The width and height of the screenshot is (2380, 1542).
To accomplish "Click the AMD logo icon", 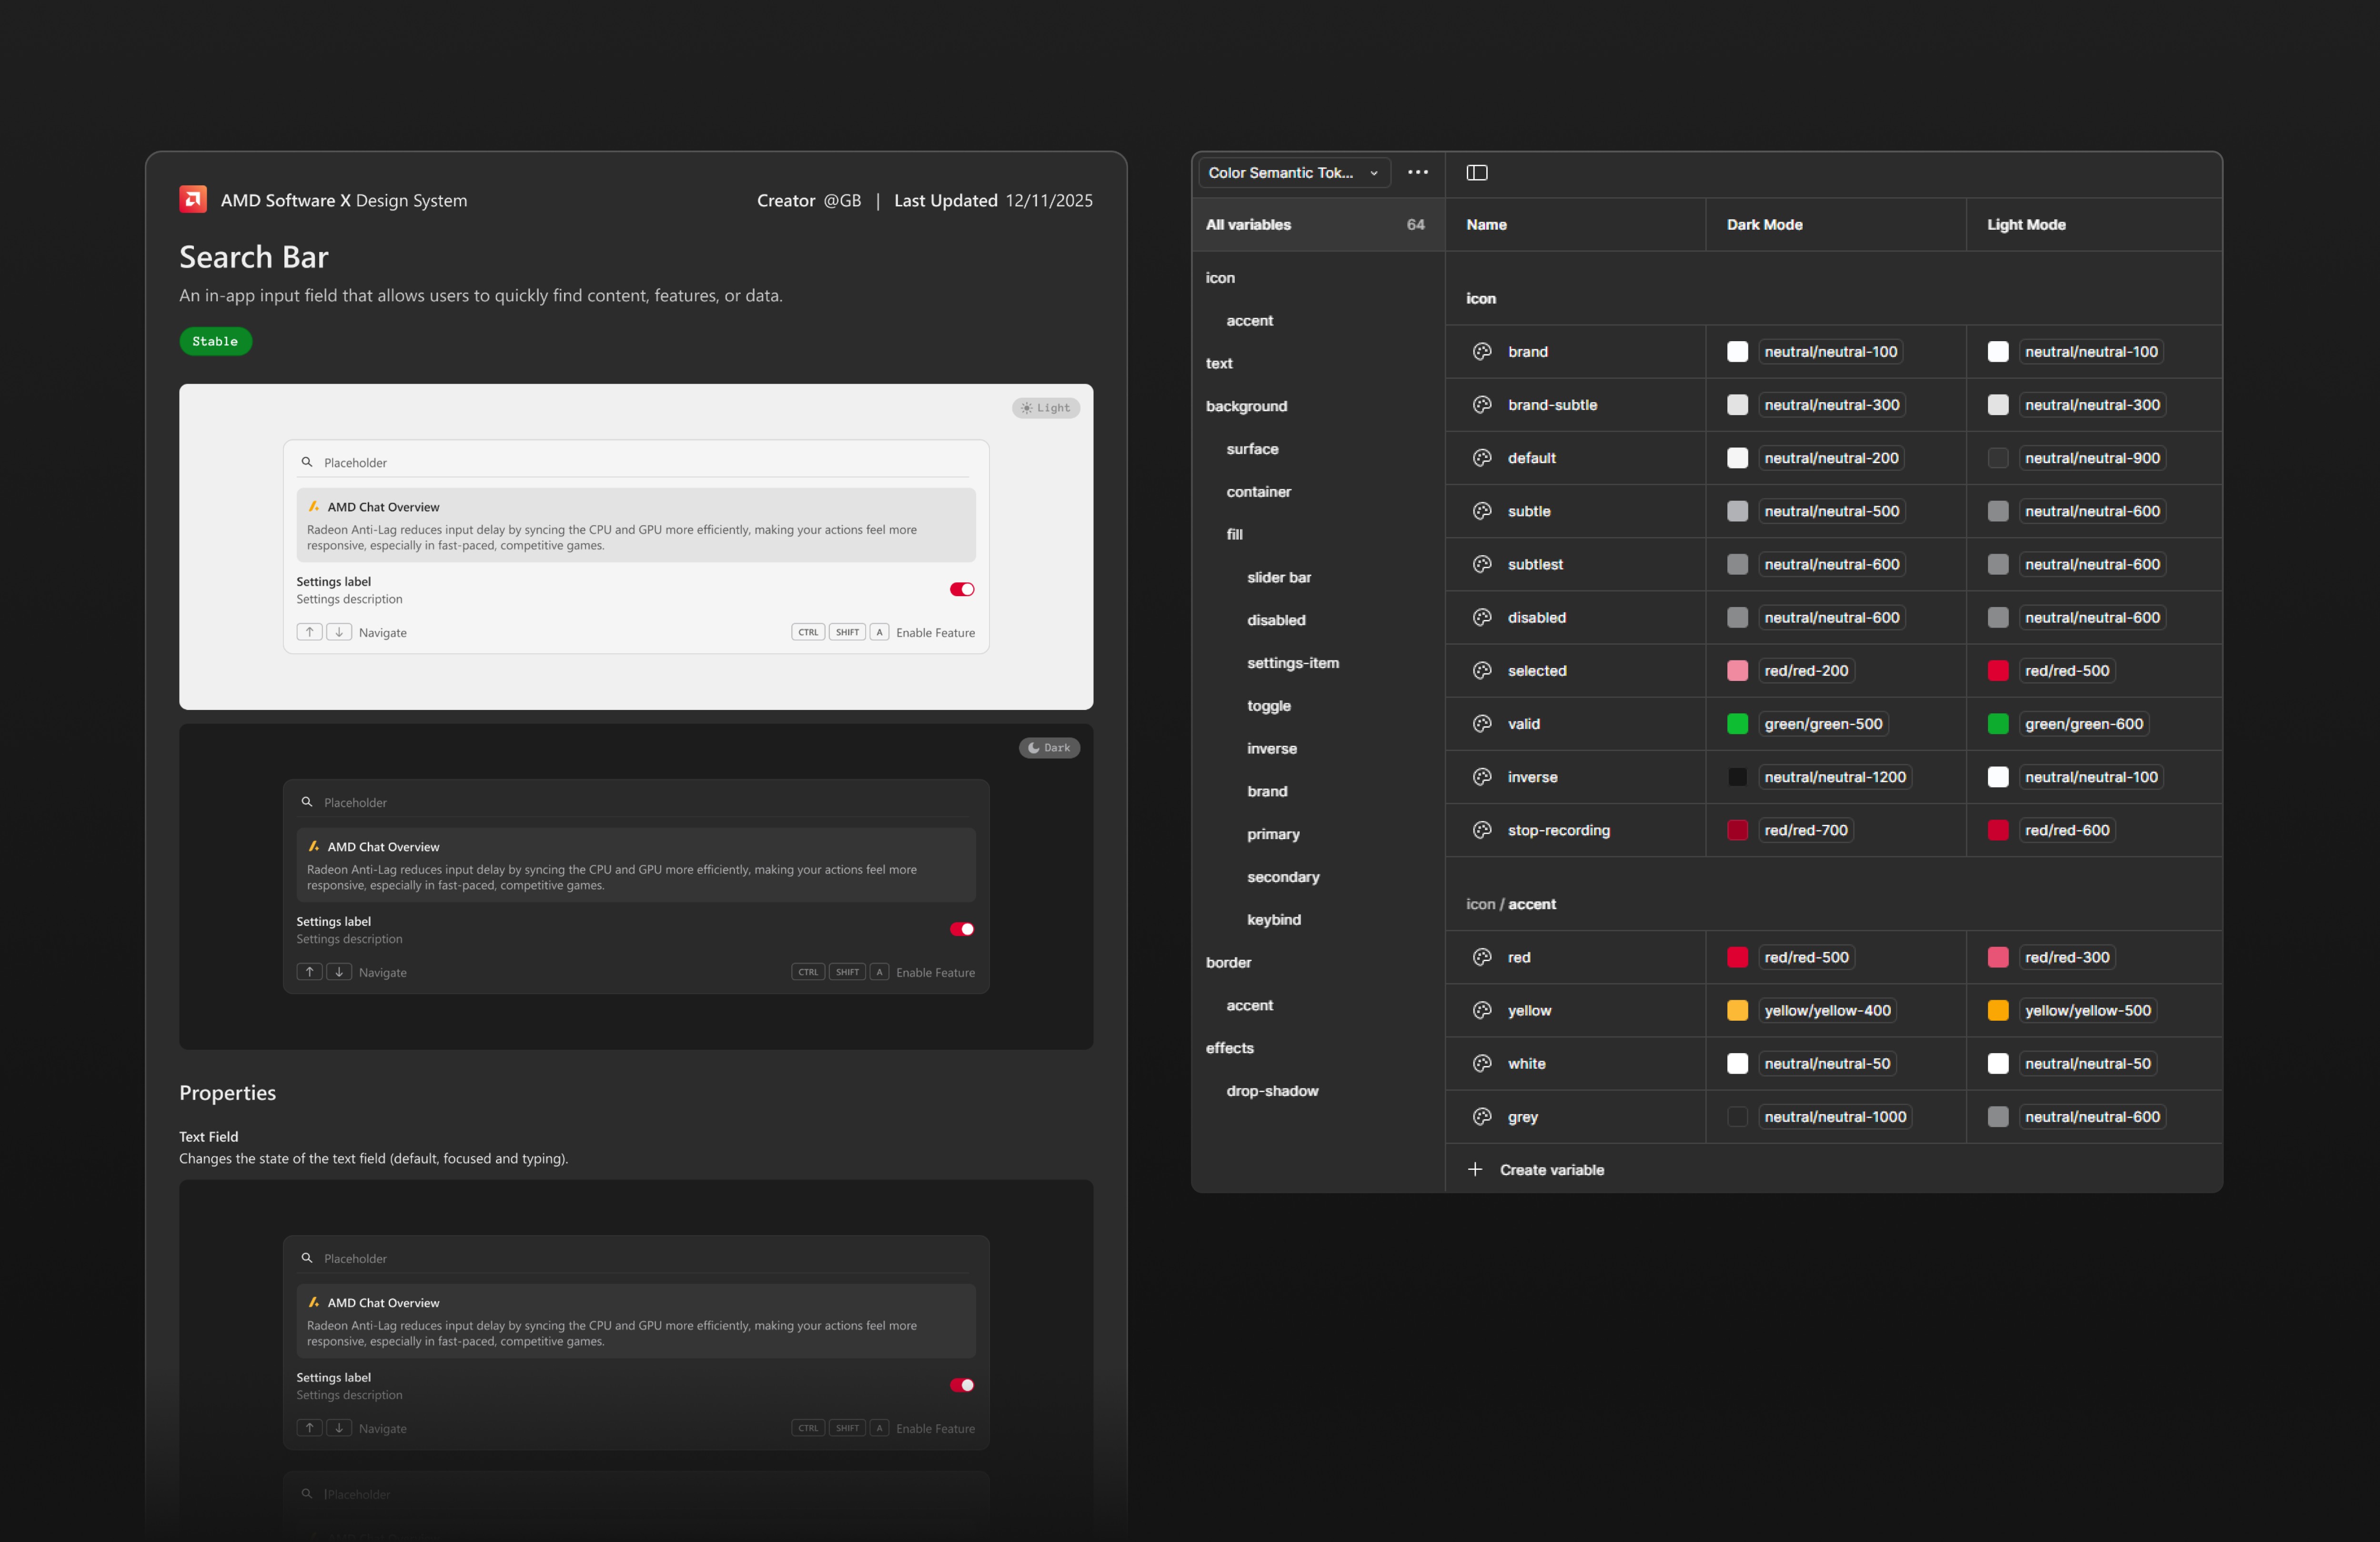I will [x=193, y=199].
